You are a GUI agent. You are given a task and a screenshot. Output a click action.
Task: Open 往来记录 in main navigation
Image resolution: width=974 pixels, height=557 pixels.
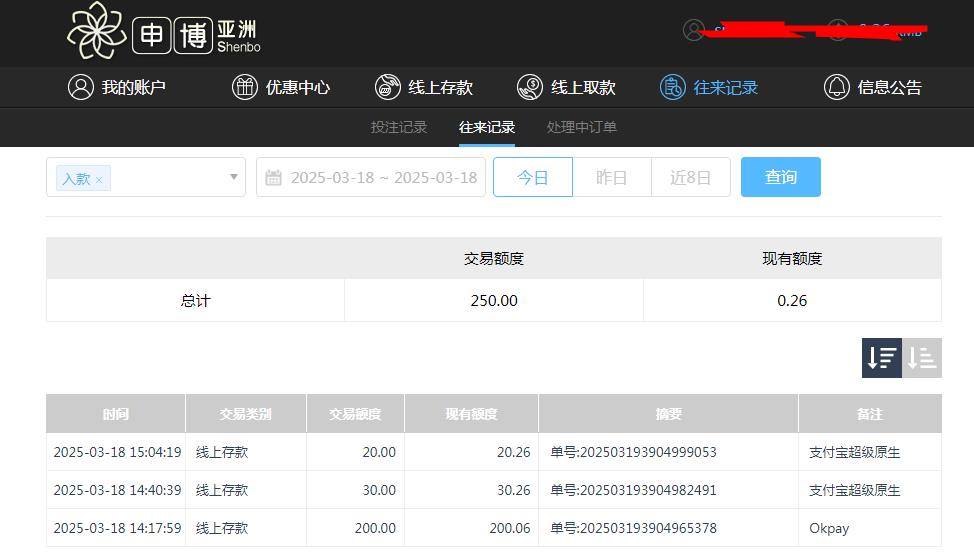709,88
